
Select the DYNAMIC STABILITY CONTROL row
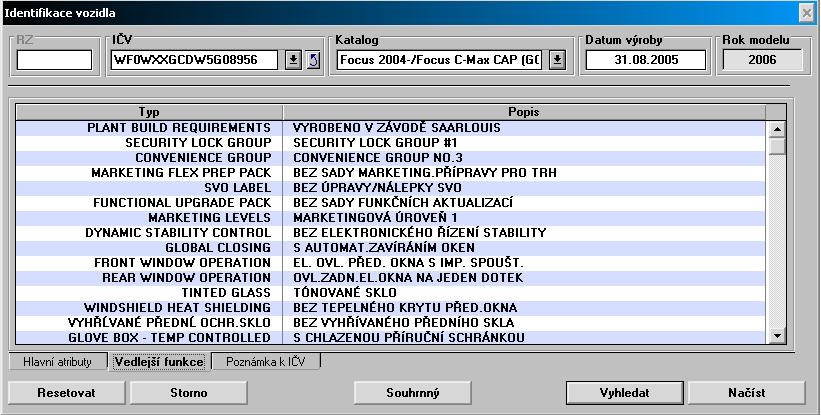click(400, 232)
